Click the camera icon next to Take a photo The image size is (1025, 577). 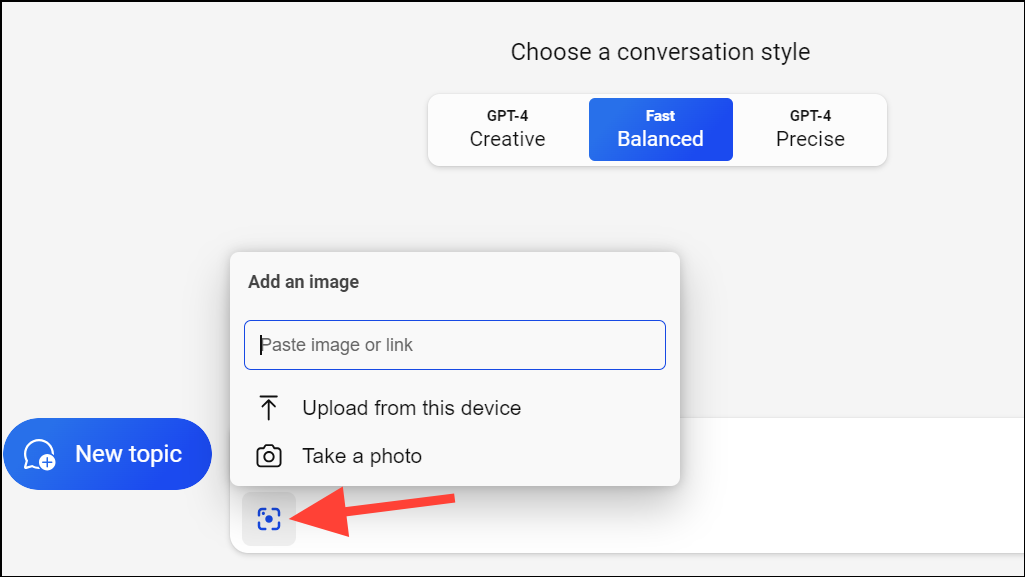coord(268,455)
